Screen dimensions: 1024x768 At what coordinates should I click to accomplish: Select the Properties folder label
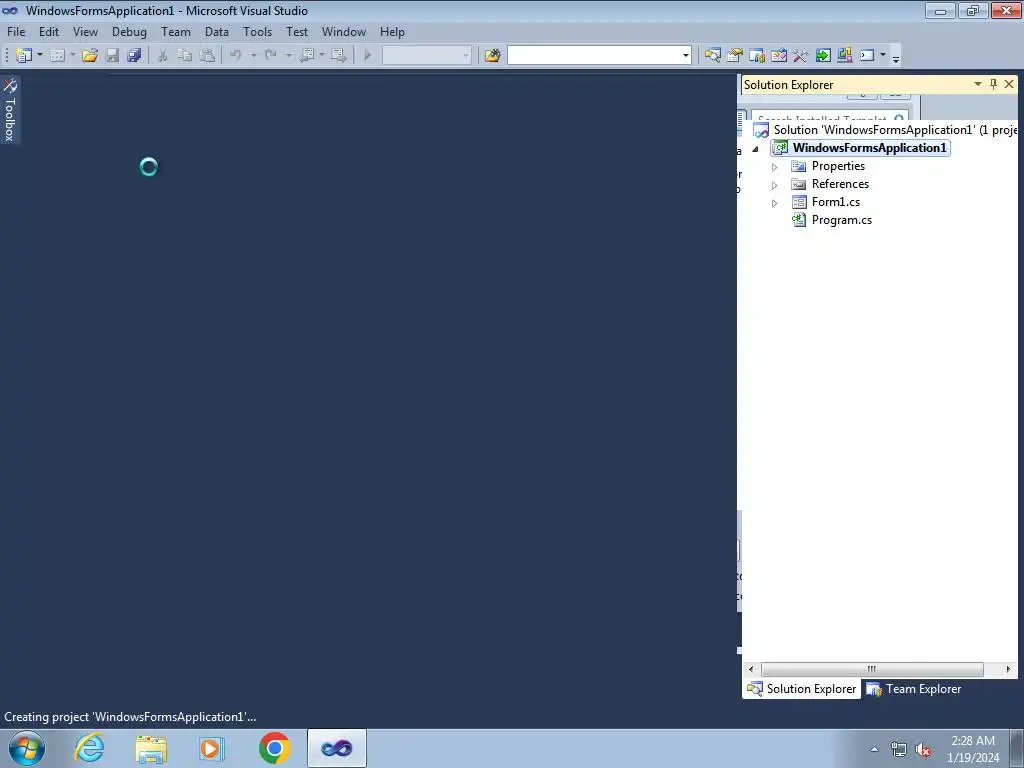point(839,167)
